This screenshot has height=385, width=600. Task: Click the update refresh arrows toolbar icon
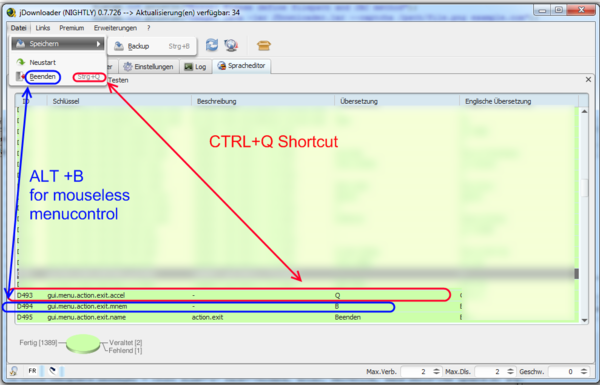pyautogui.click(x=212, y=45)
